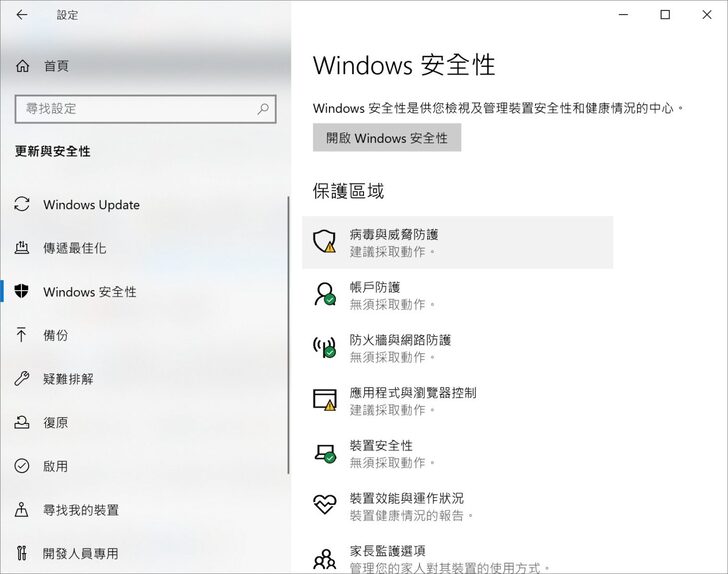Minimize the 設定 window
The width and height of the screenshot is (728, 574).
pyautogui.click(x=624, y=15)
